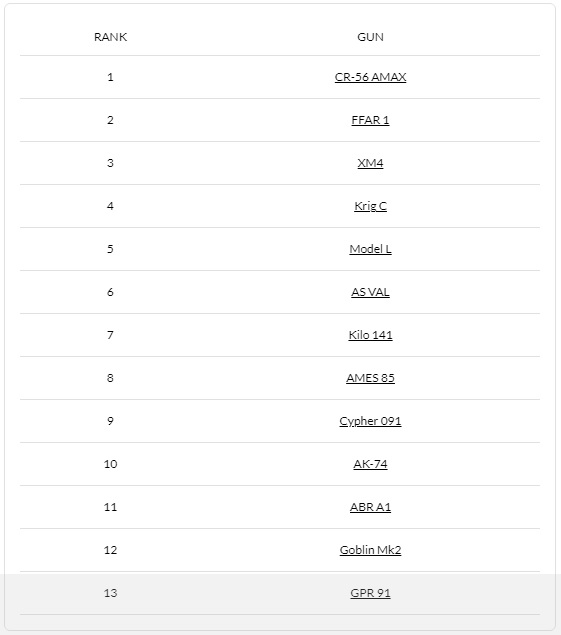561x635 pixels.
Task: Select the AS VAL link
Action: [370, 292]
